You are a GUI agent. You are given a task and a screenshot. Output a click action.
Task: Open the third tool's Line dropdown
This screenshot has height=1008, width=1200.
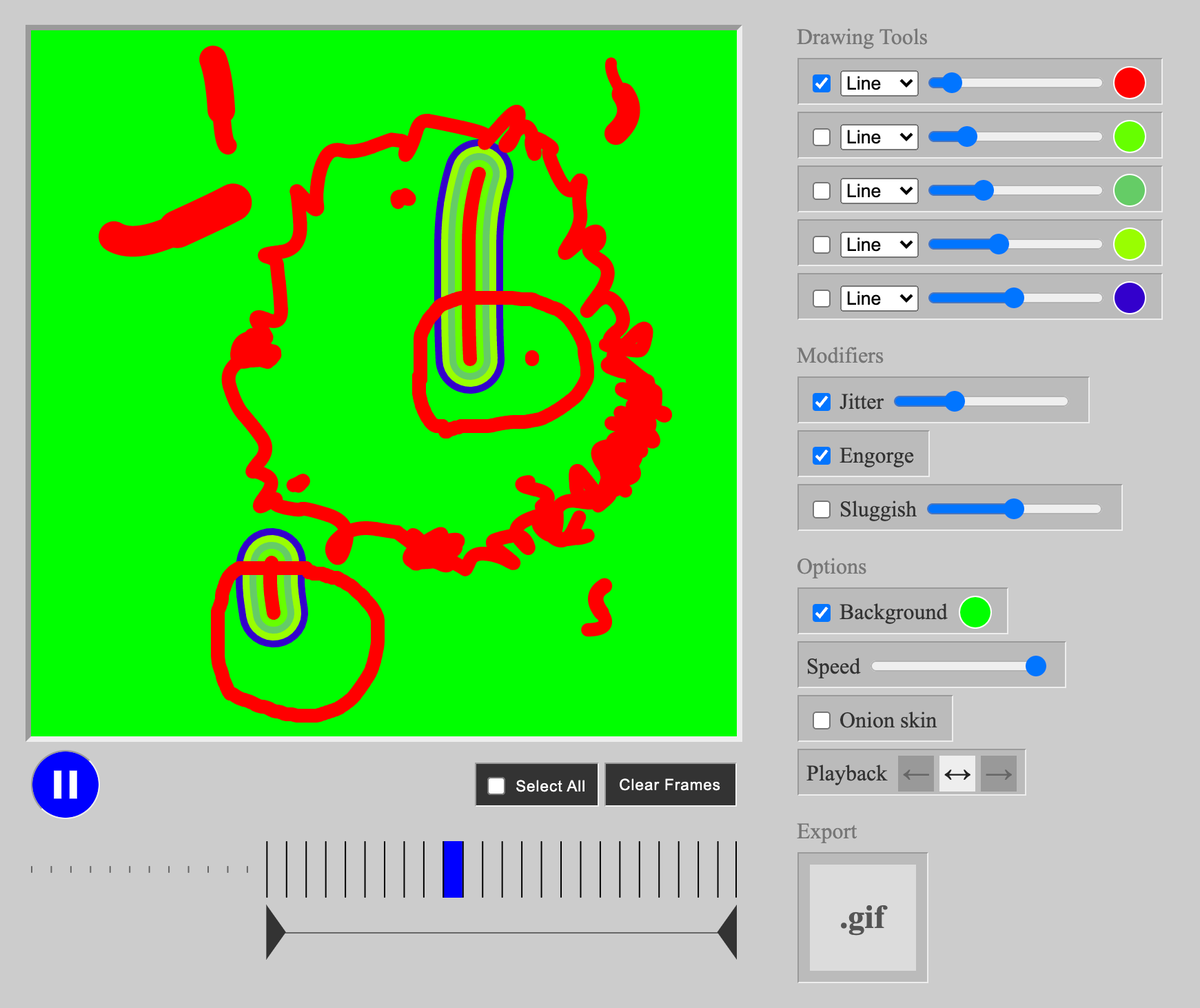879,191
